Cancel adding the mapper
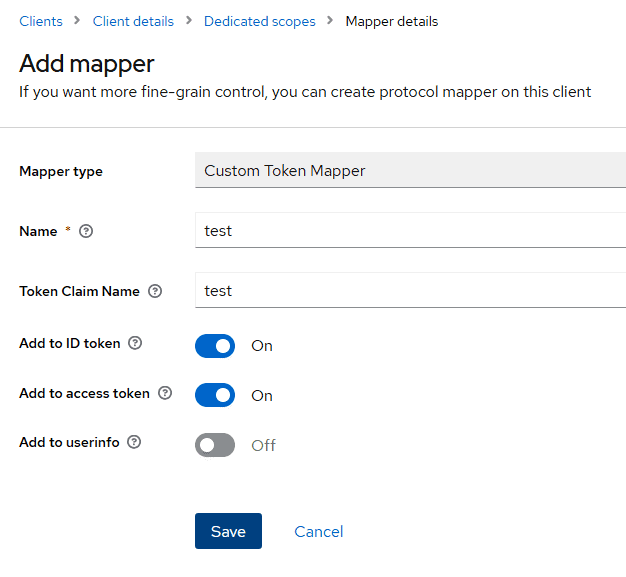This screenshot has width=626, height=577. pyautogui.click(x=319, y=531)
